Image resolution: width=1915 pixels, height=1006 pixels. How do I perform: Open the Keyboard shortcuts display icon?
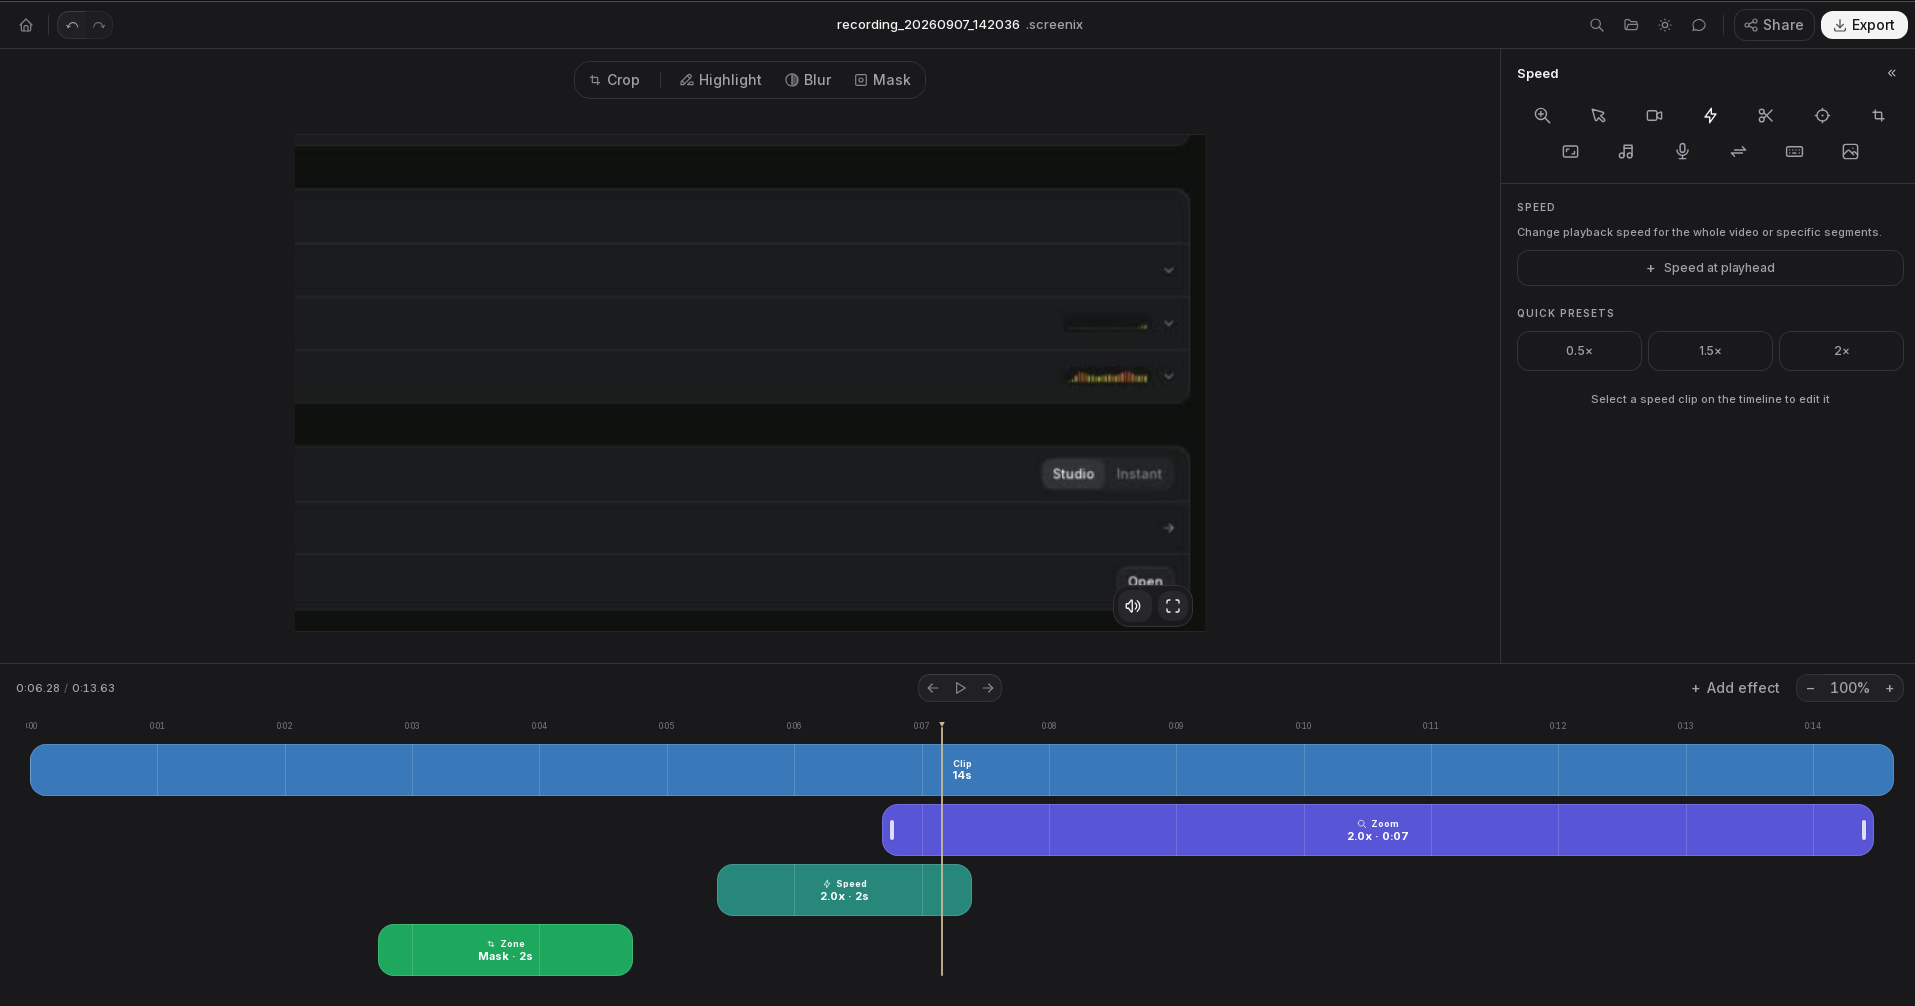click(1794, 152)
